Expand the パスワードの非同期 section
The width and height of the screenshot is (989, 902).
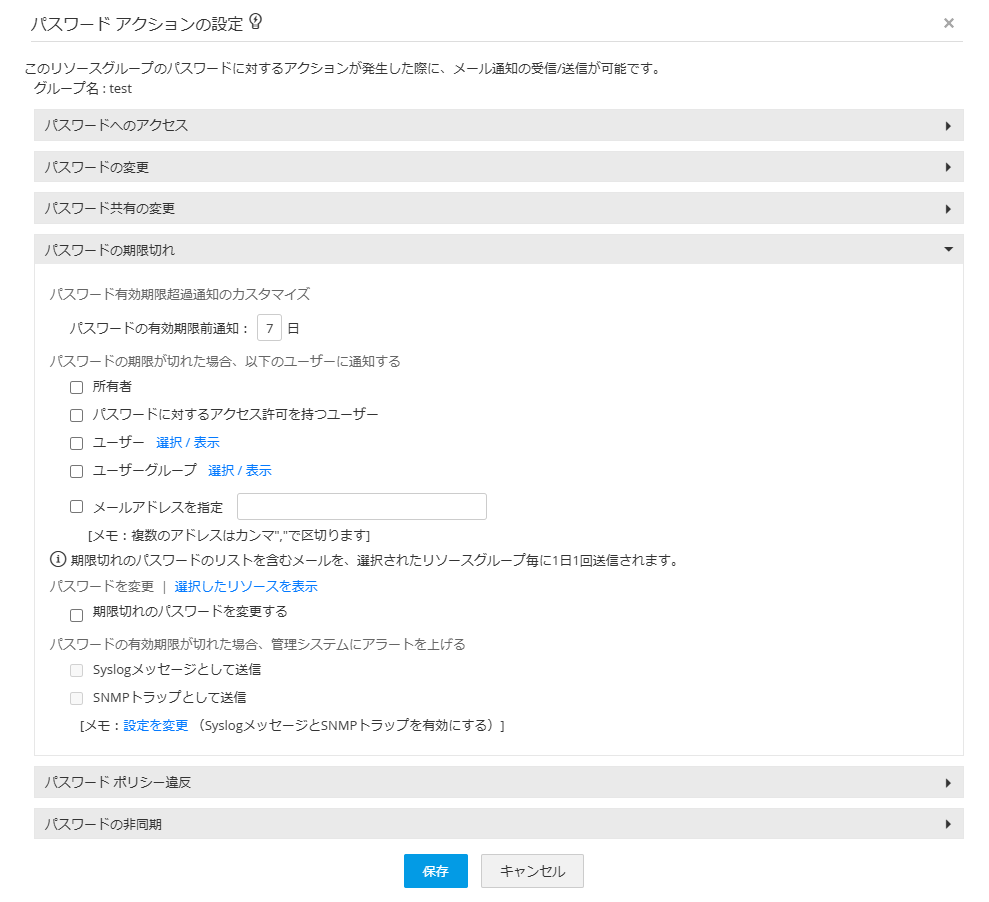click(x=498, y=824)
